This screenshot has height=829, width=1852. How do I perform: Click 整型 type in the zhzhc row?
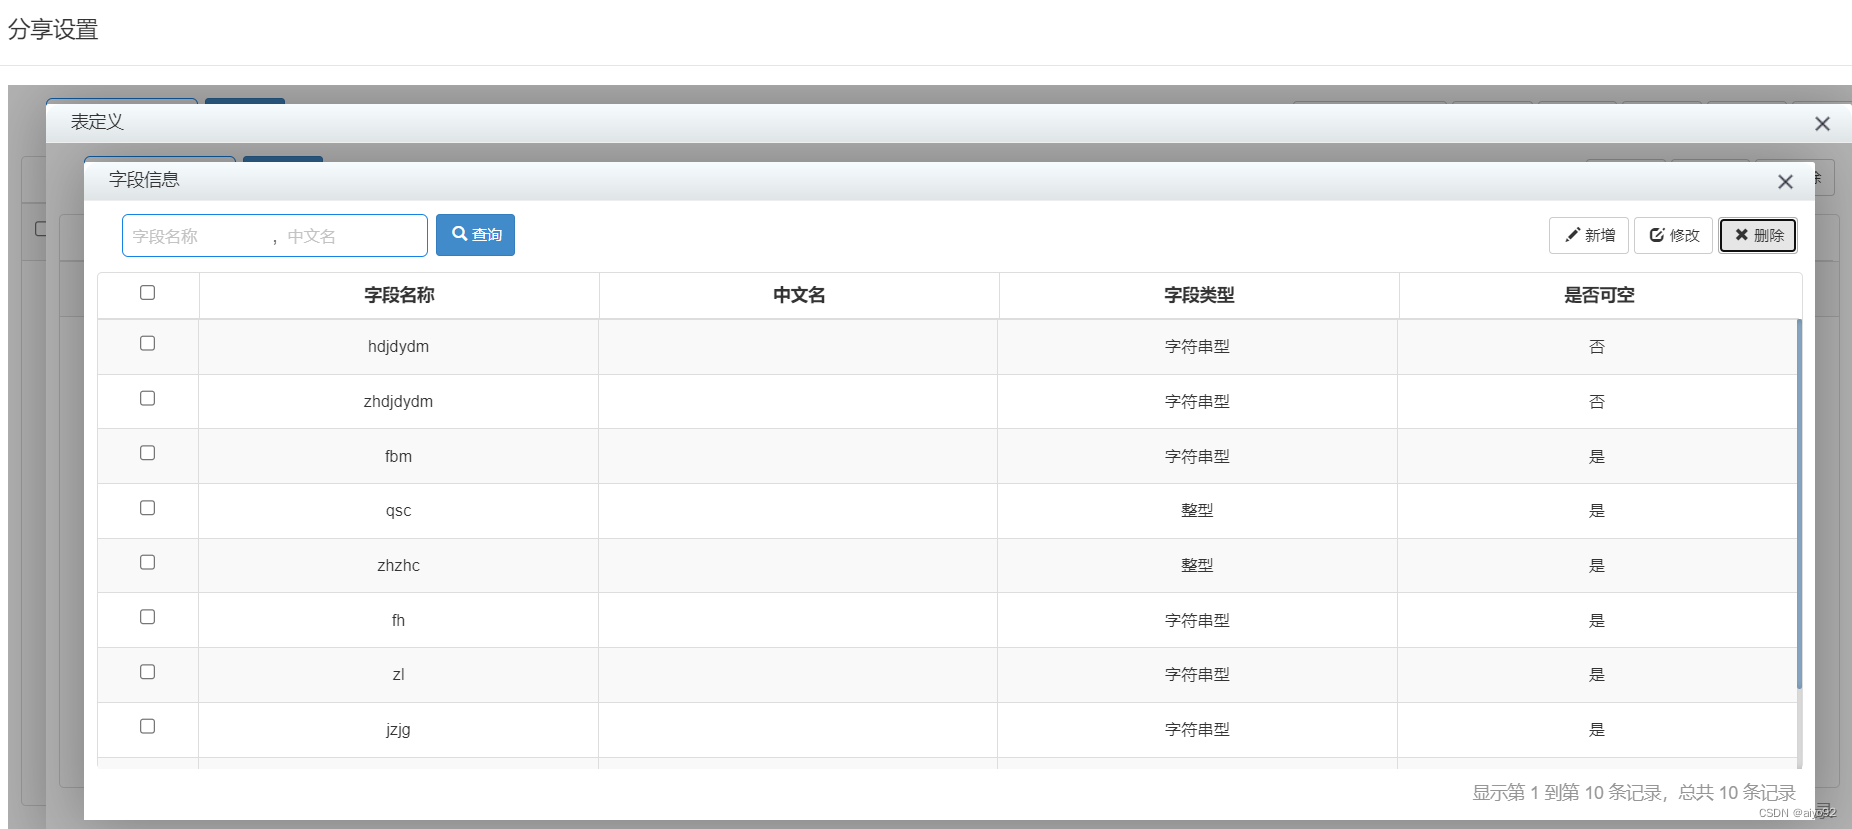click(1197, 566)
